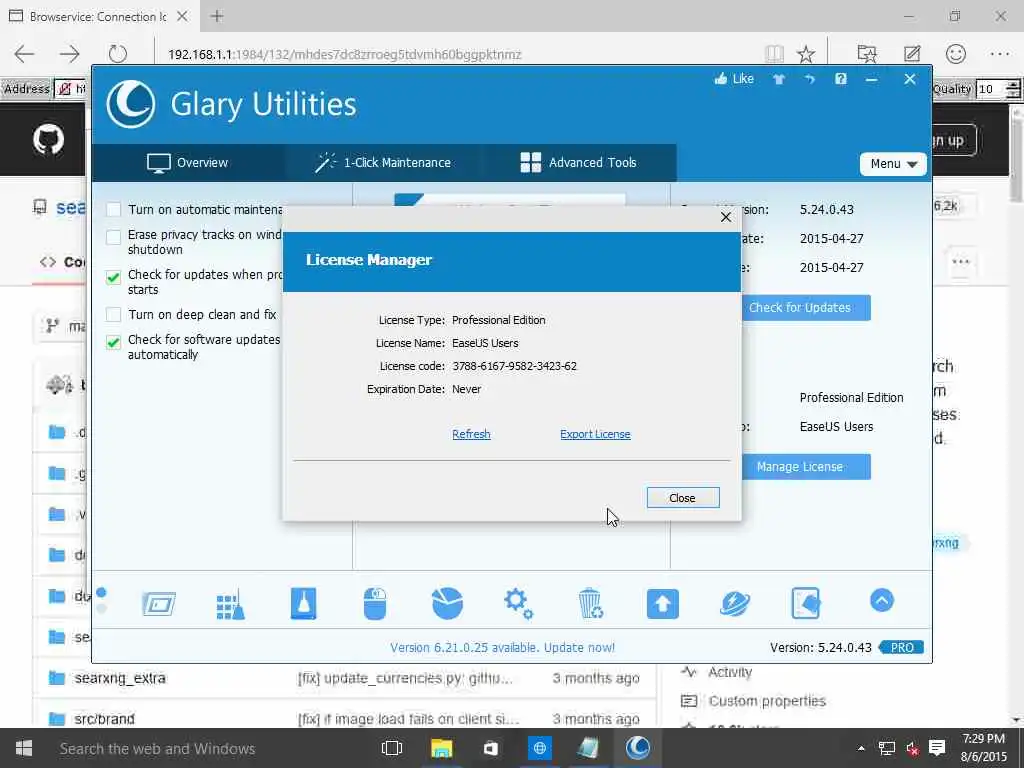Open the Action Center notification icon
The width and height of the screenshot is (1024, 768).
click(x=937, y=748)
